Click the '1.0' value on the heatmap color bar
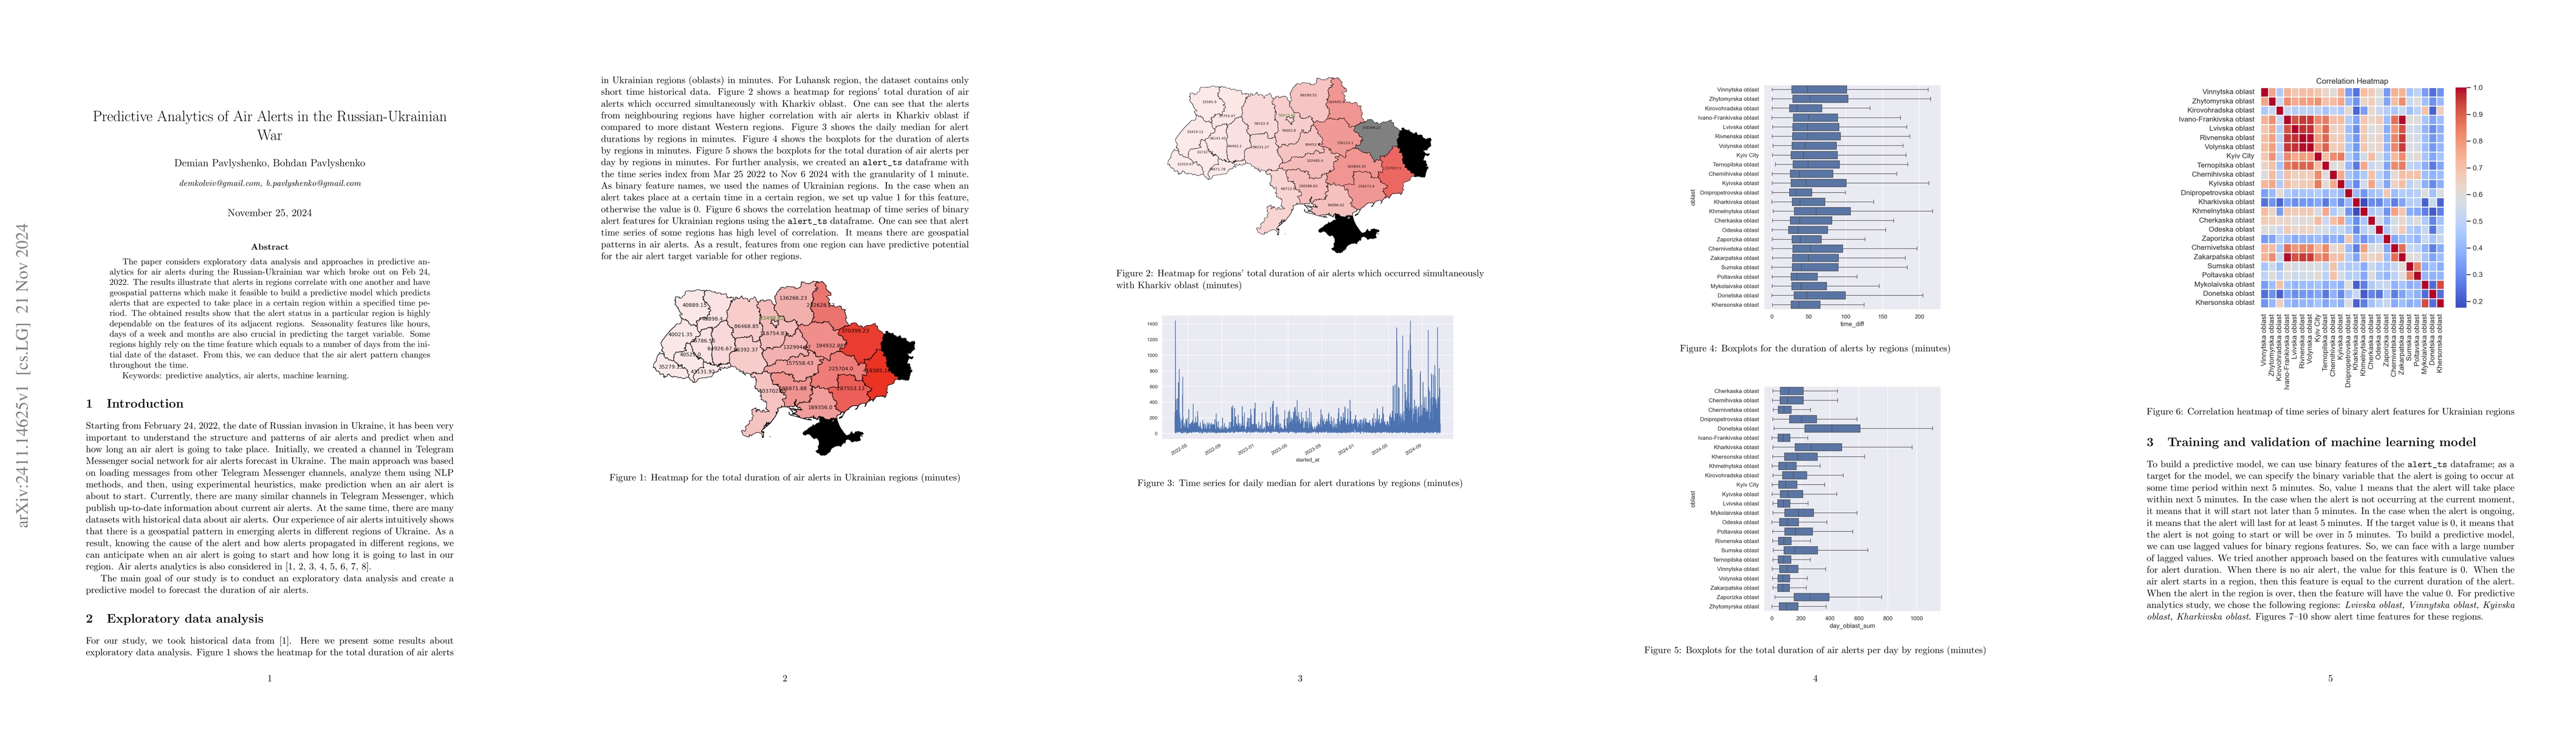2576x729 pixels. point(2478,88)
